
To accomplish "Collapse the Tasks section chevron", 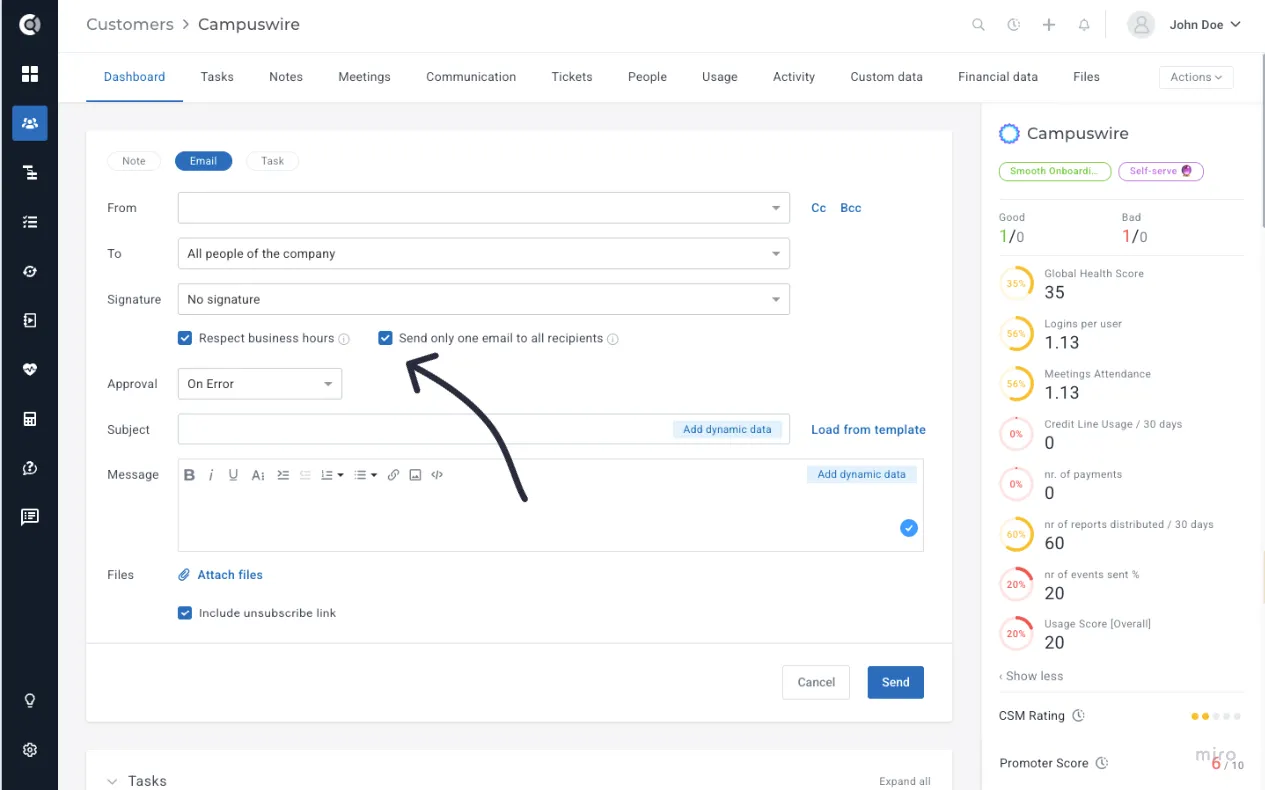I will click(112, 781).
